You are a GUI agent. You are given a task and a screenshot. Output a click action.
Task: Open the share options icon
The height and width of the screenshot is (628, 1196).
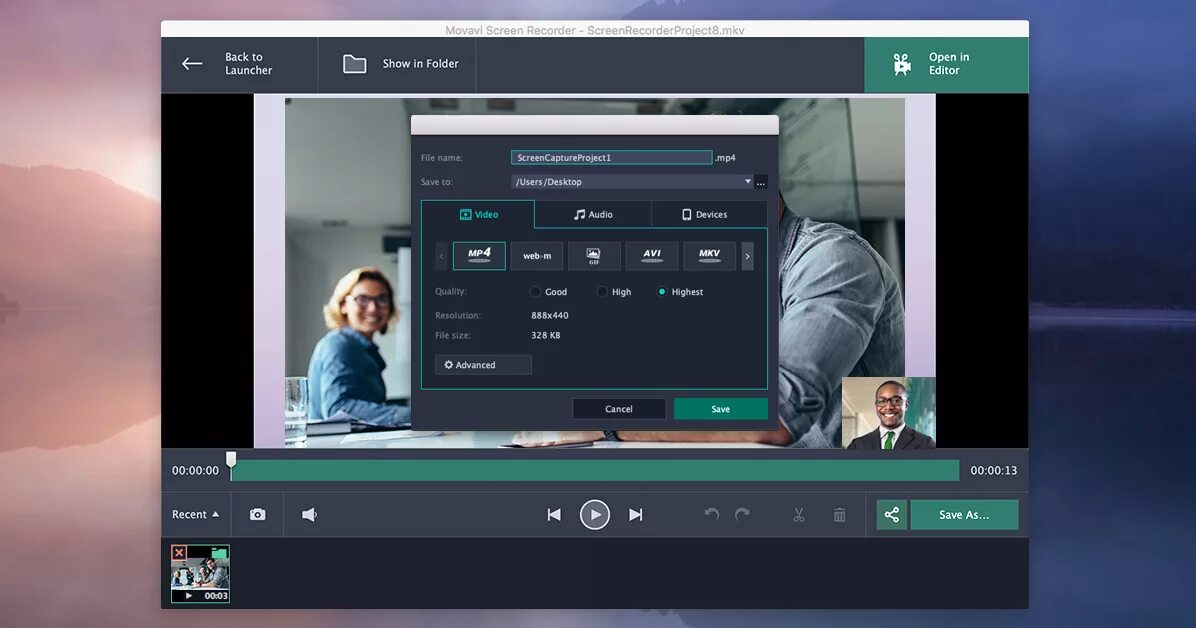892,514
